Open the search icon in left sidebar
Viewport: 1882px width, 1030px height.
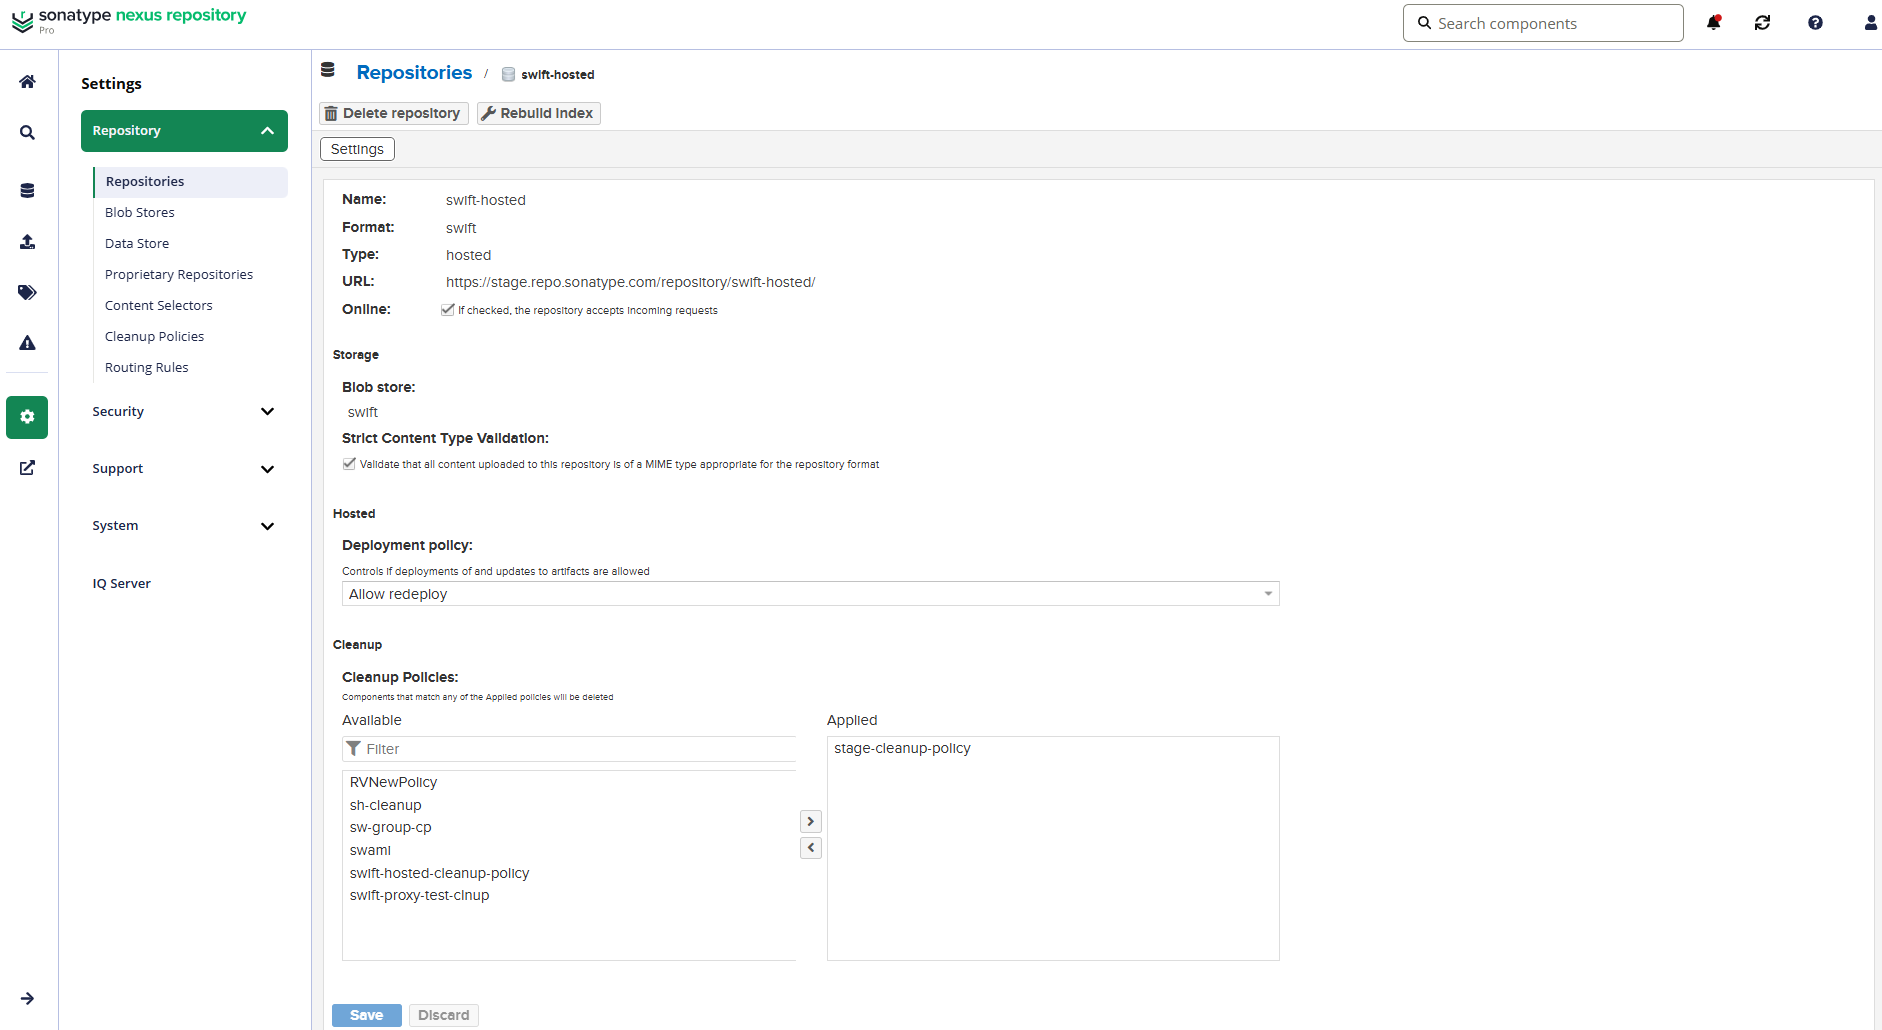(x=27, y=132)
